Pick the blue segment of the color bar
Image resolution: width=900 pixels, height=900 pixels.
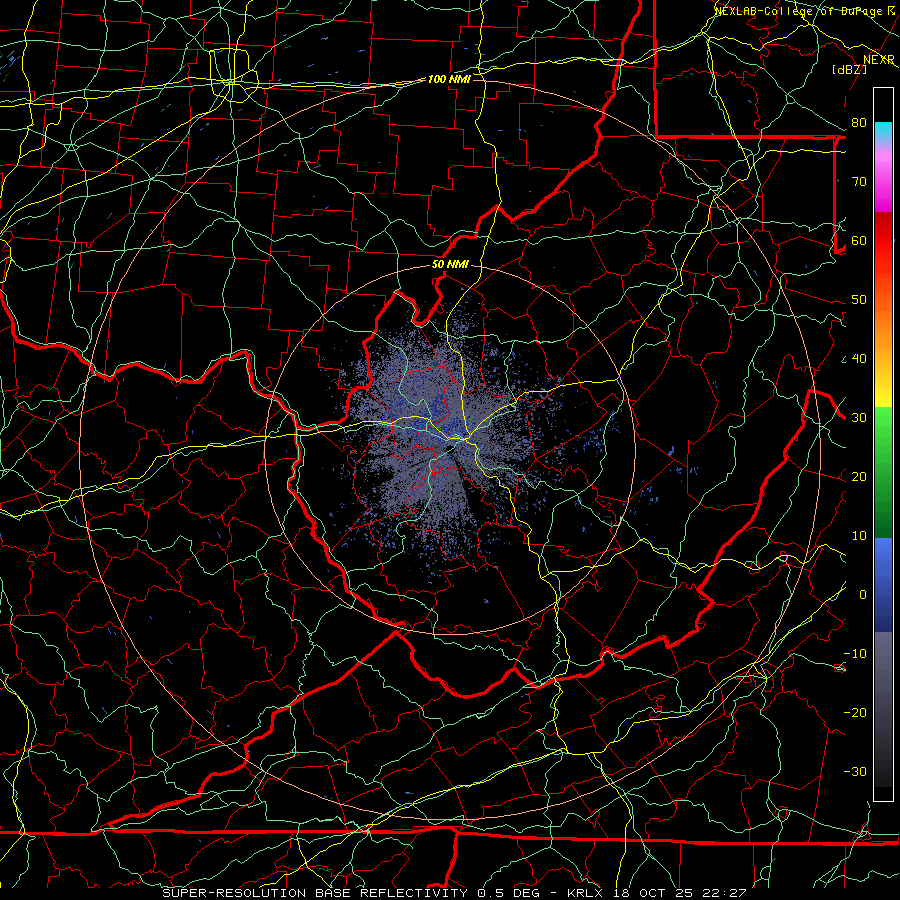point(883,584)
